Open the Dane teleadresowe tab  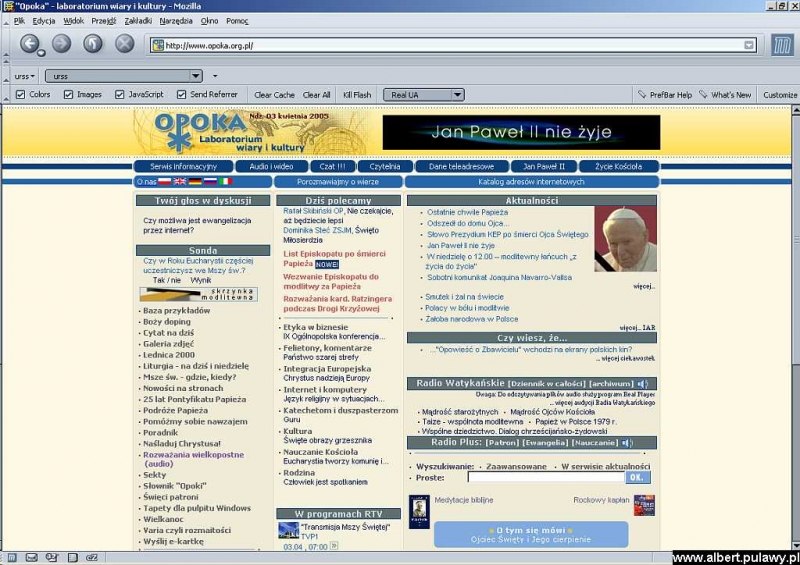click(461, 166)
